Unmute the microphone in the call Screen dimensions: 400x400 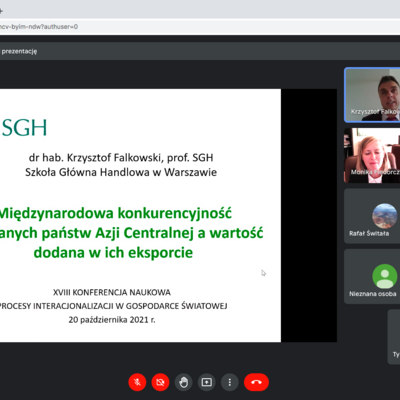(x=137, y=382)
